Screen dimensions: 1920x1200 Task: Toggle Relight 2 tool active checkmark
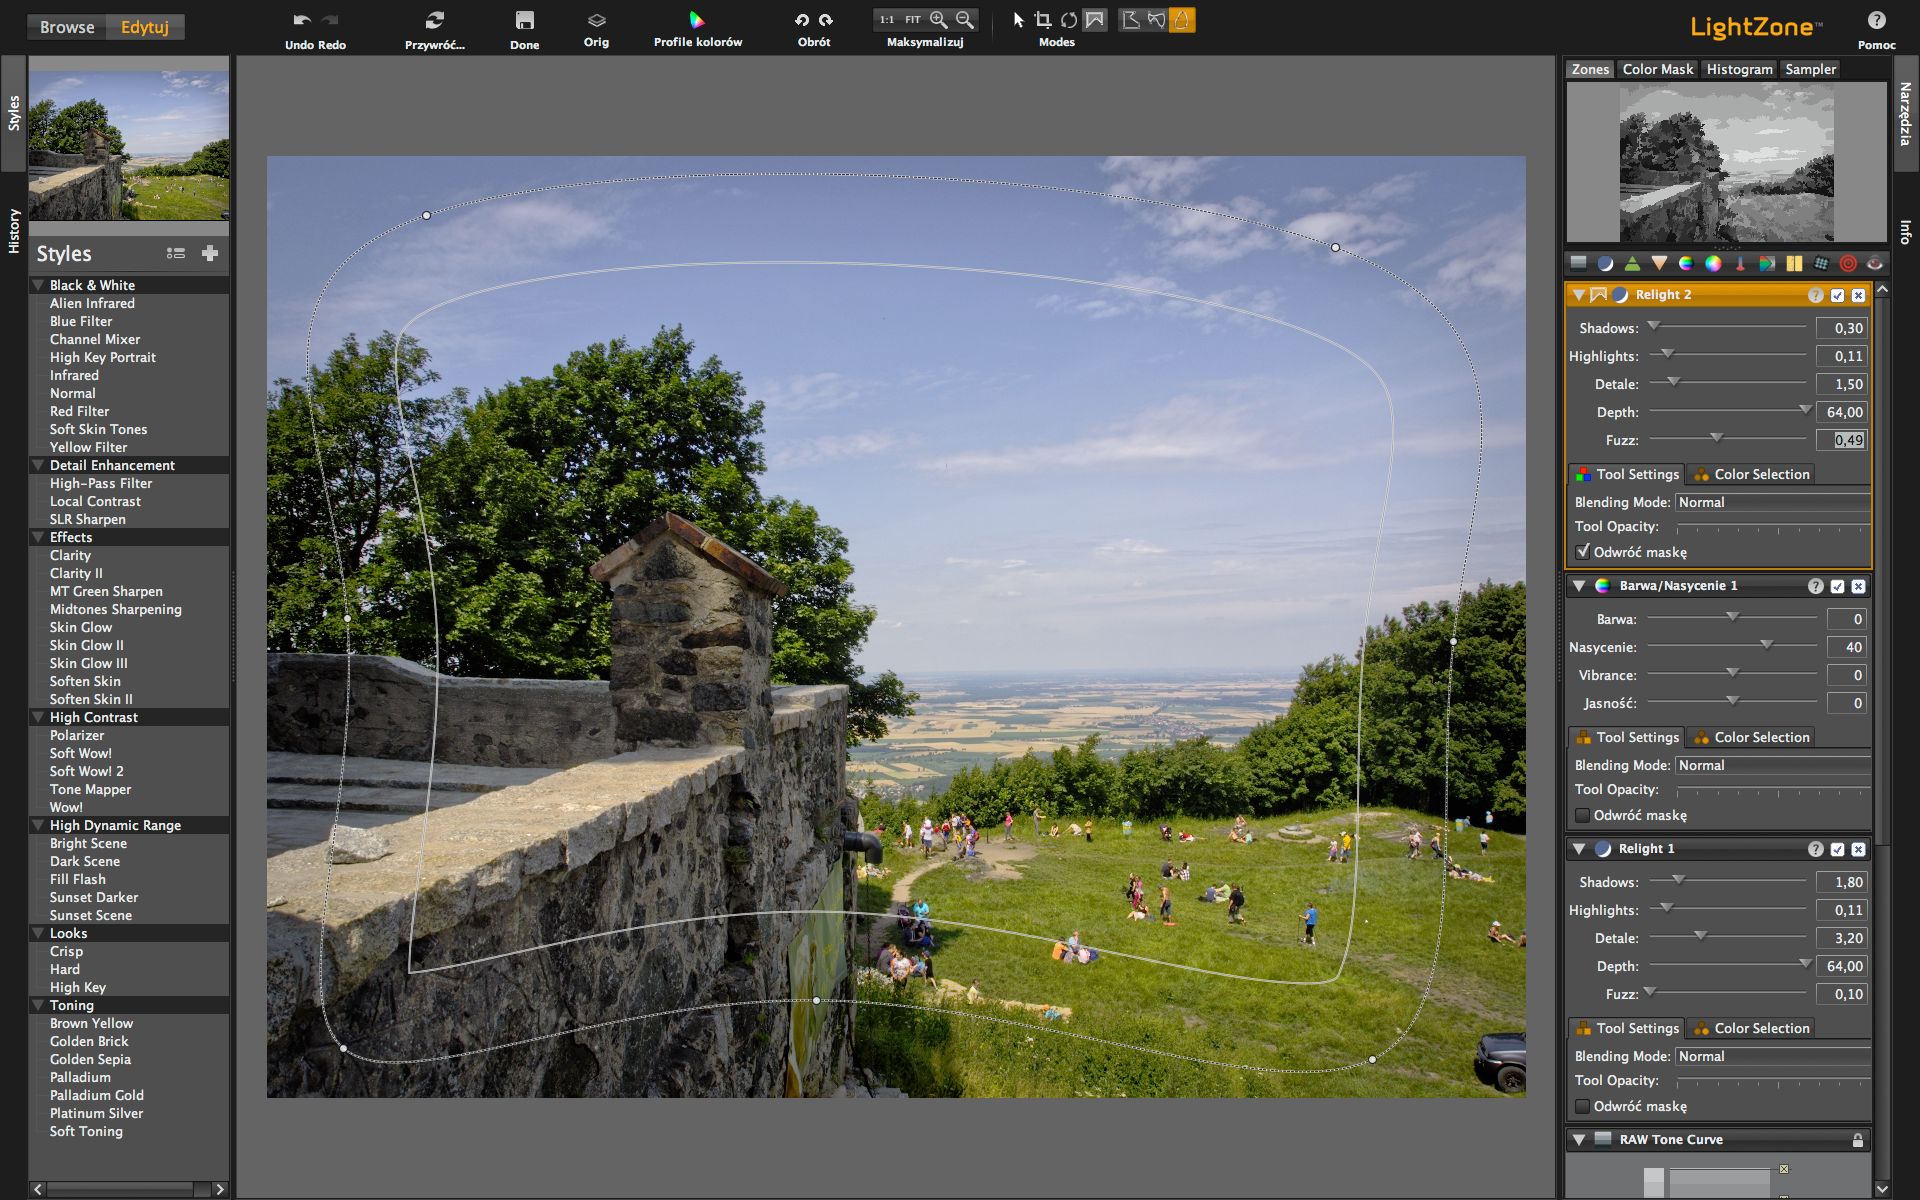tap(1837, 295)
